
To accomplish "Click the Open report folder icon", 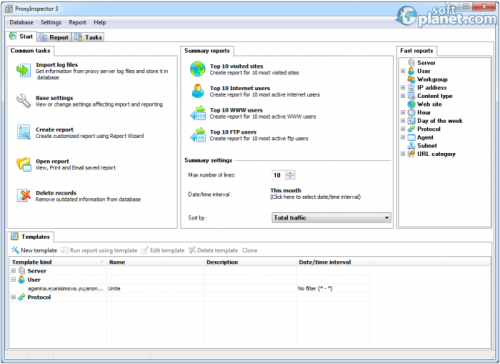I will (23, 164).
